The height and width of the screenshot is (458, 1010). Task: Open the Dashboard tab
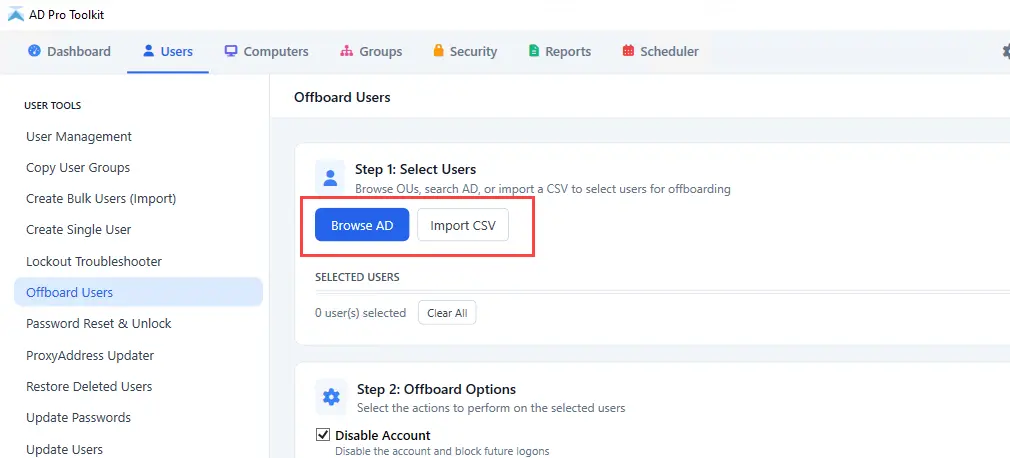click(69, 52)
